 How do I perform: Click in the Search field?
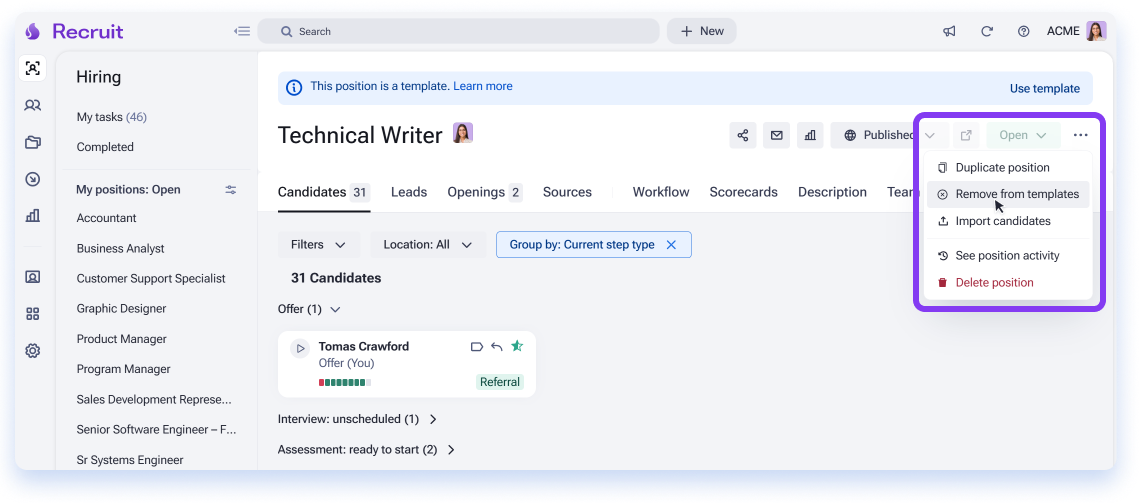click(x=458, y=31)
